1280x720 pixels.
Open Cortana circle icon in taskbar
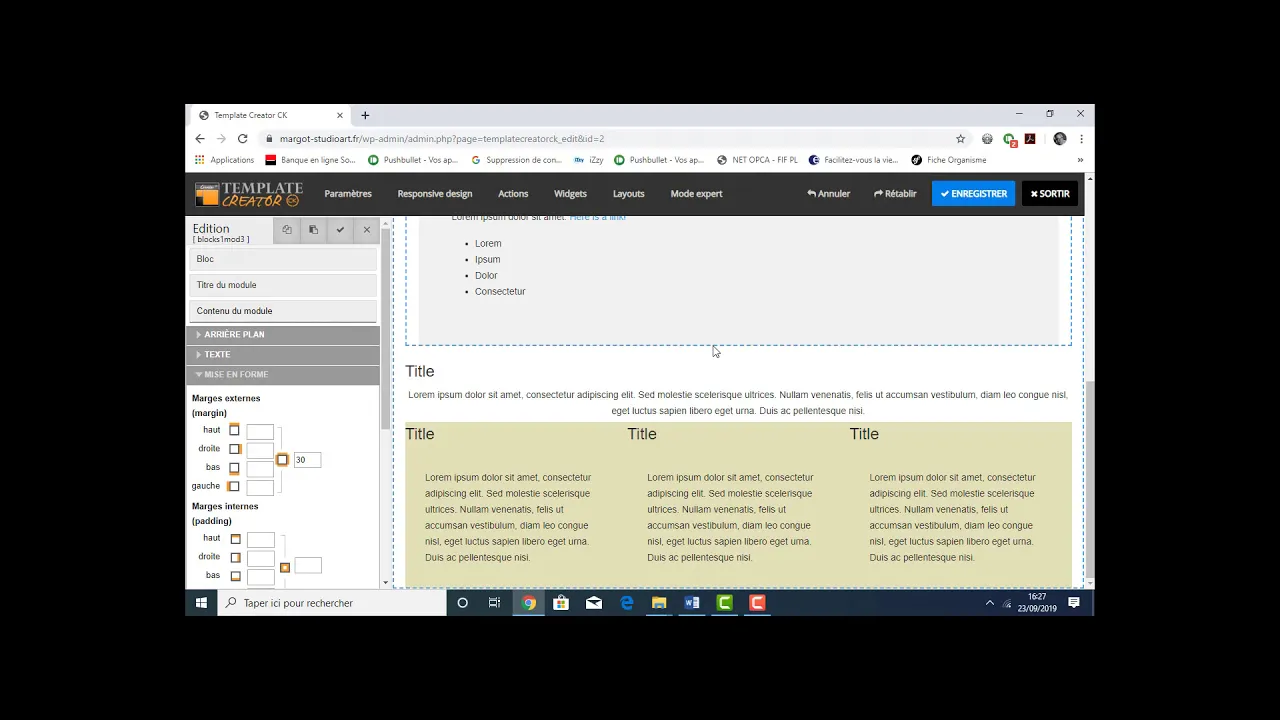pos(462,603)
